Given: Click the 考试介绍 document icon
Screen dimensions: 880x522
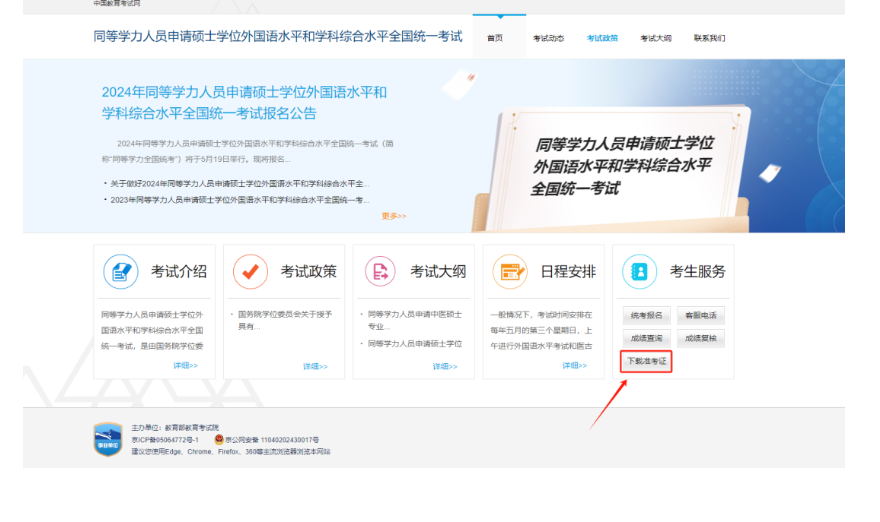Looking at the screenshot, I should pyautogui.click(x=121, y=271).
